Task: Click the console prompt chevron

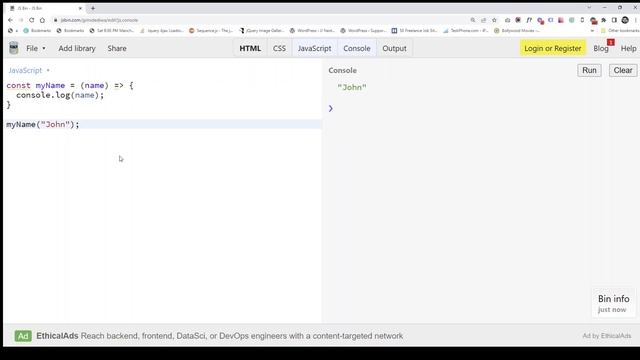Action: tap(331, 108)
